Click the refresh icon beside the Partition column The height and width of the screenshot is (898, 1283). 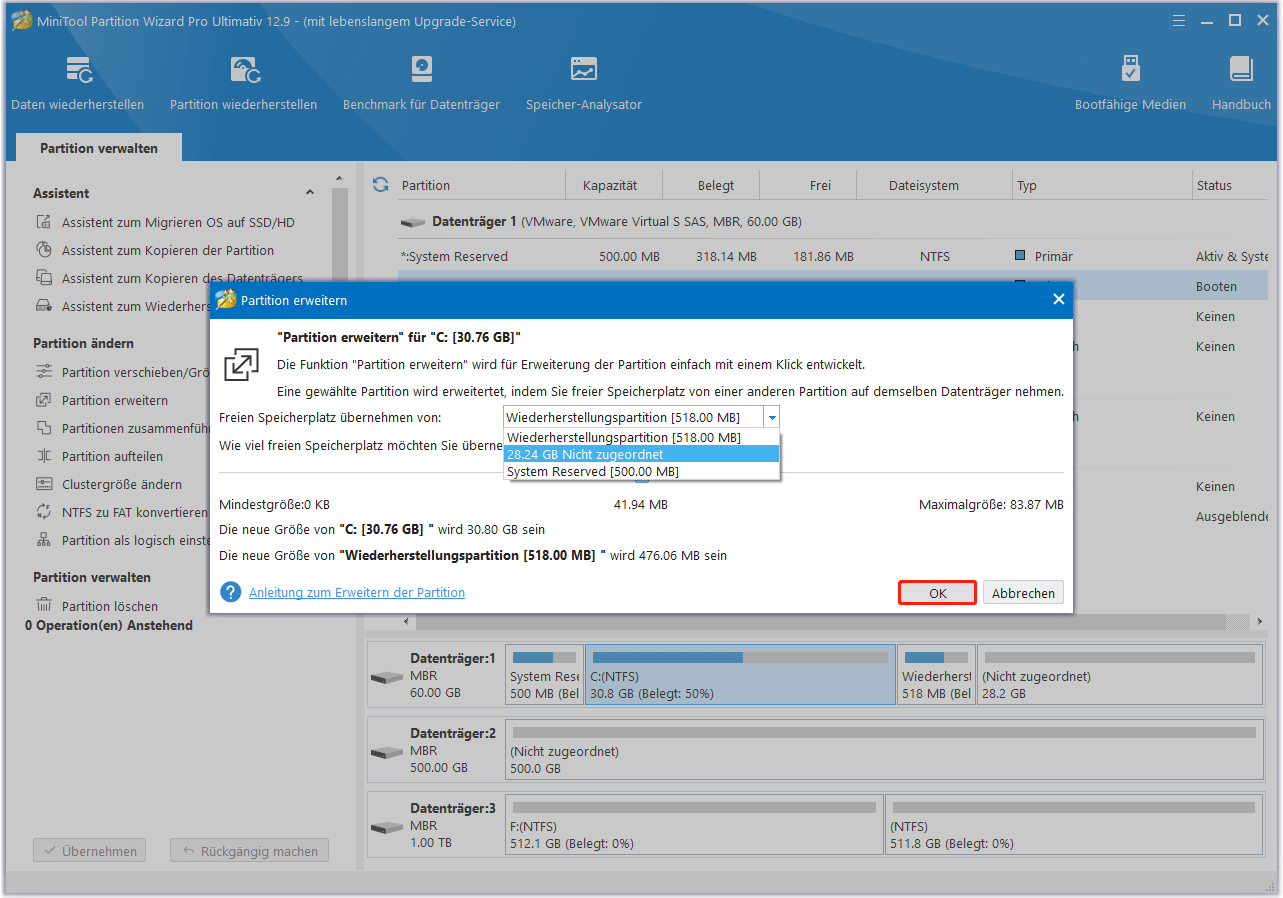380,185
